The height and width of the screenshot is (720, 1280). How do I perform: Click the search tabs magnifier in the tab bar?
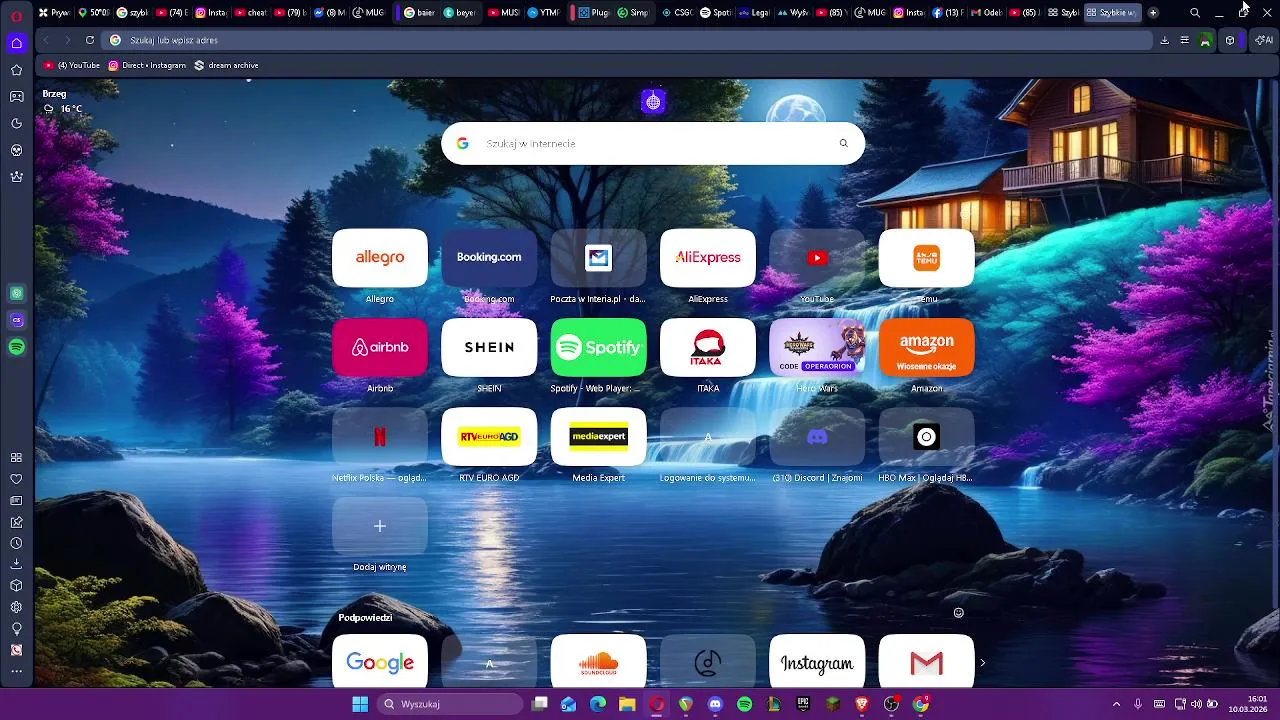pos(1195,13)
